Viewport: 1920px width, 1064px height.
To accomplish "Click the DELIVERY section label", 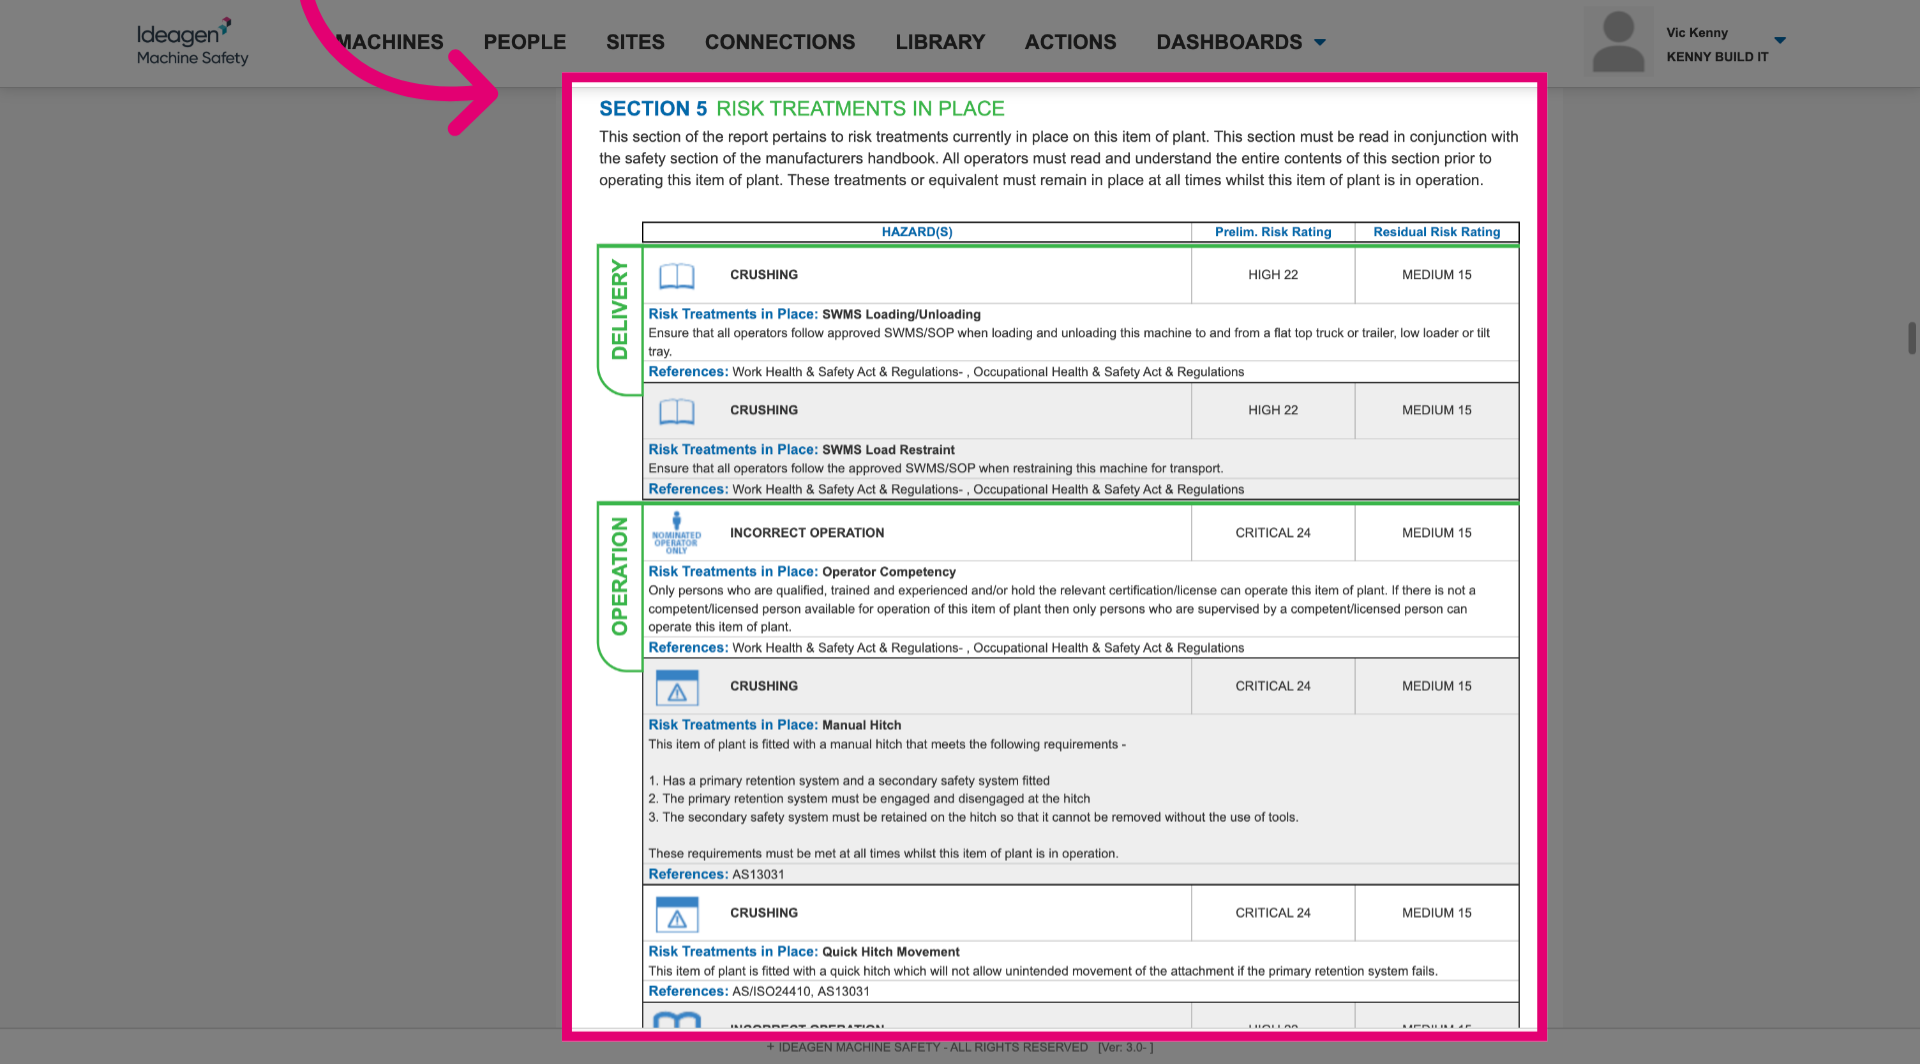I will coord(620,310).
